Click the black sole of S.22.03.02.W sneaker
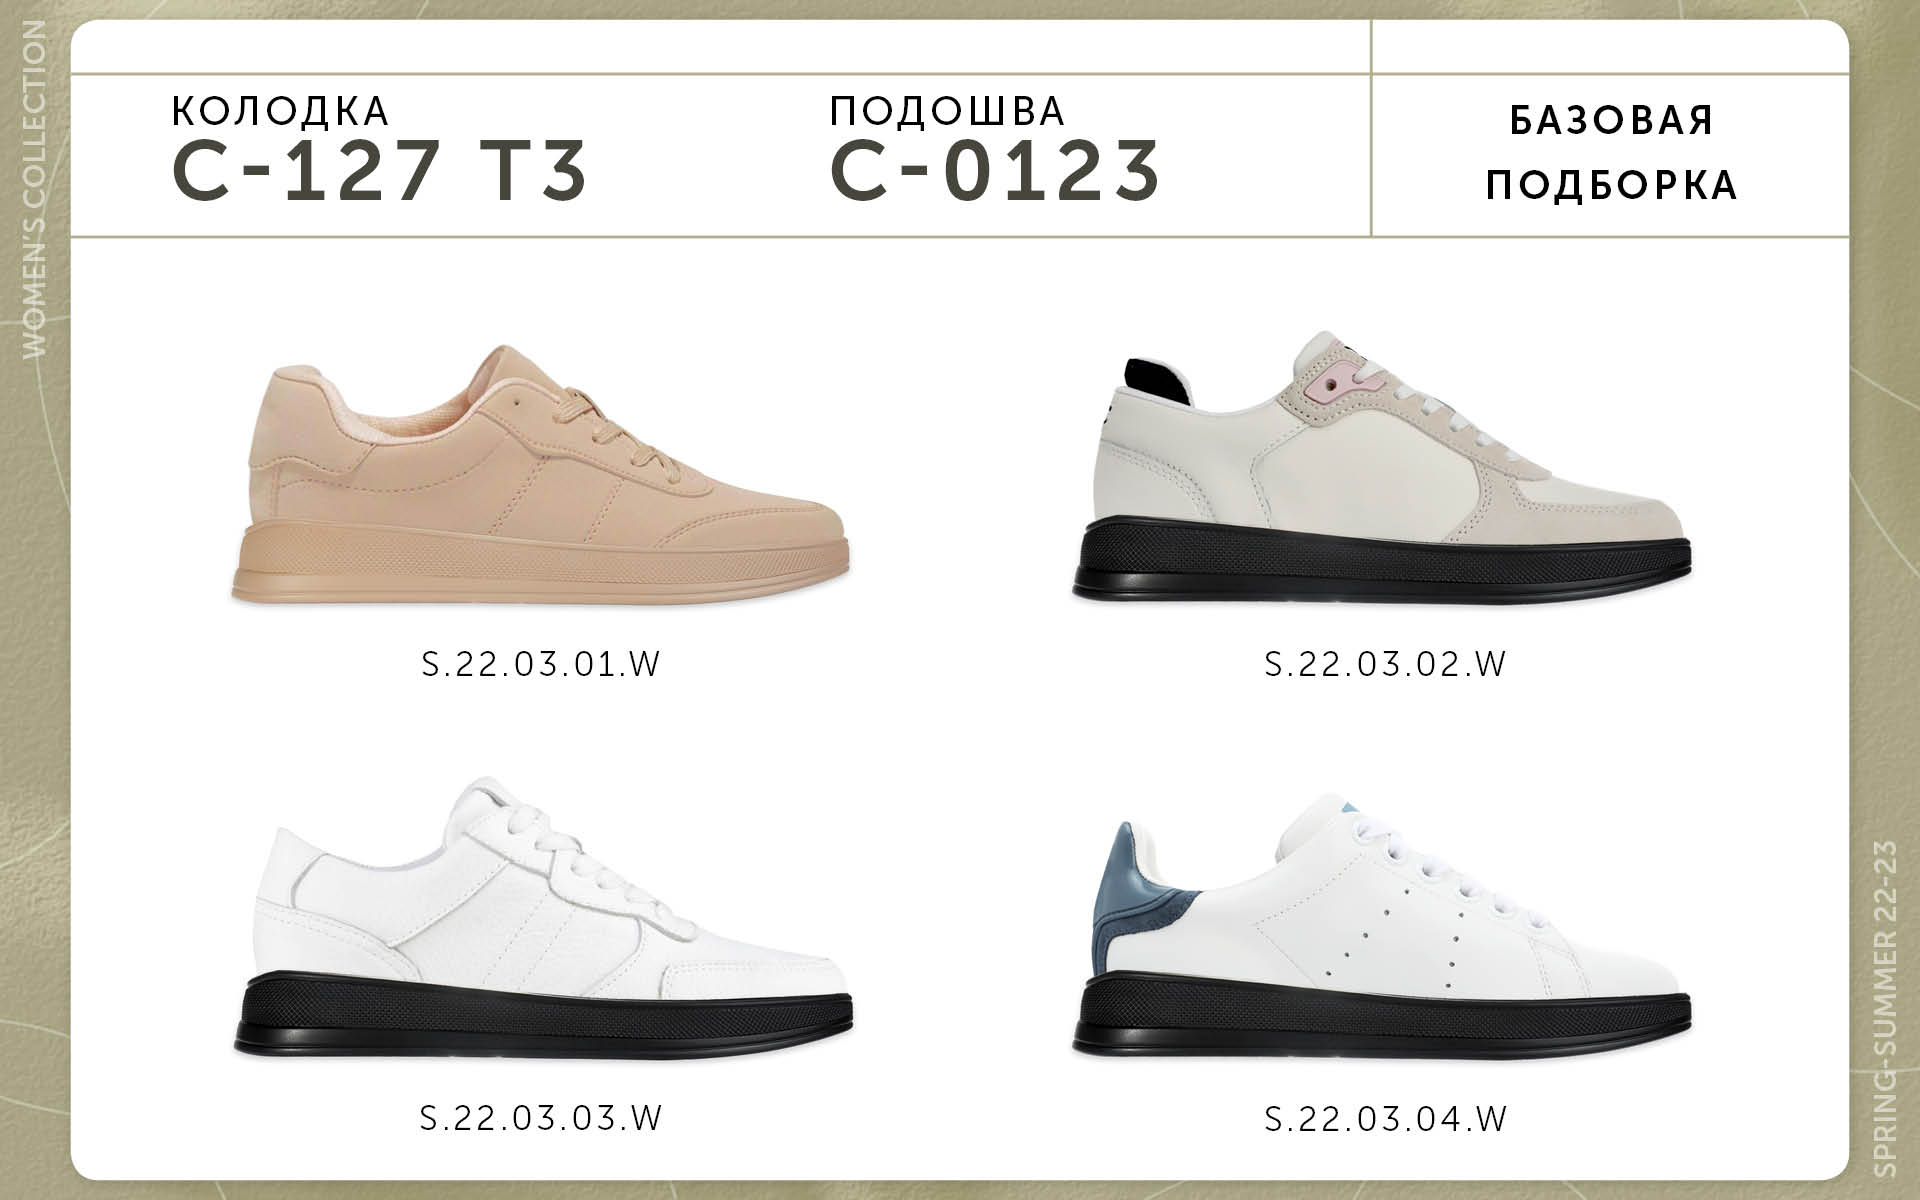 (x=1383, y=563)
